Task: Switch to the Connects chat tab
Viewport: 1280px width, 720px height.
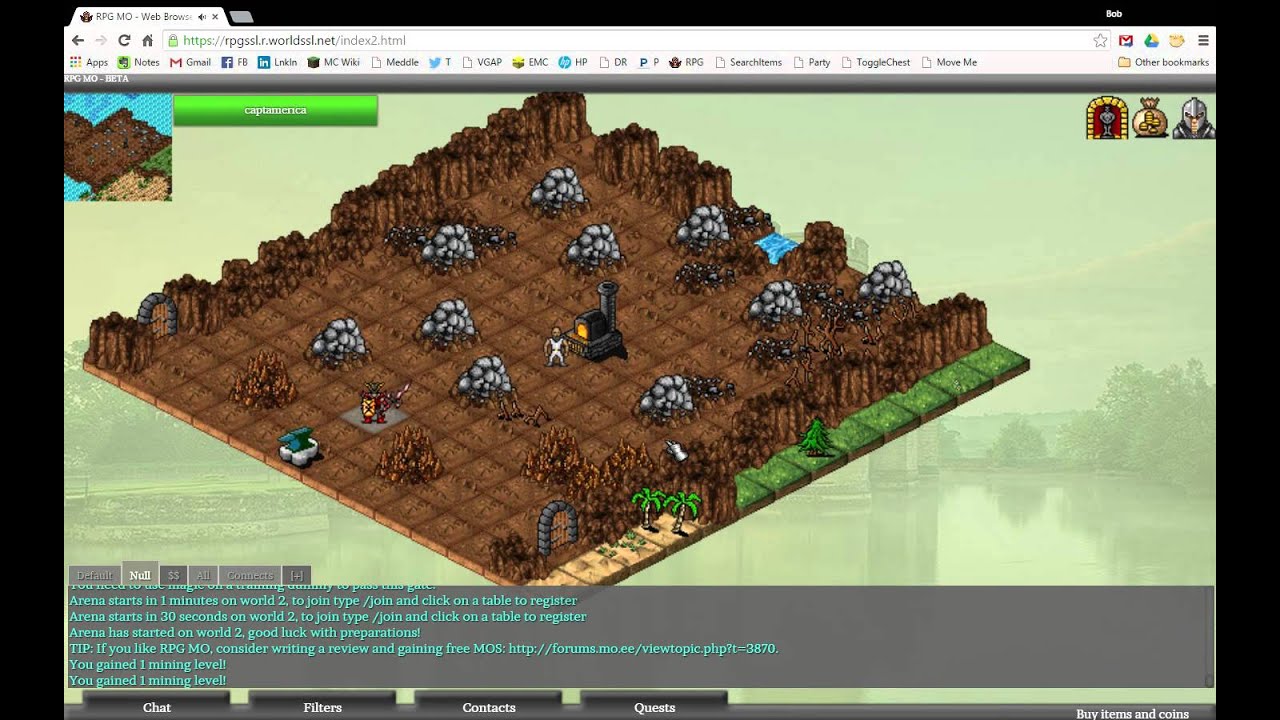Action: [250, 575]
